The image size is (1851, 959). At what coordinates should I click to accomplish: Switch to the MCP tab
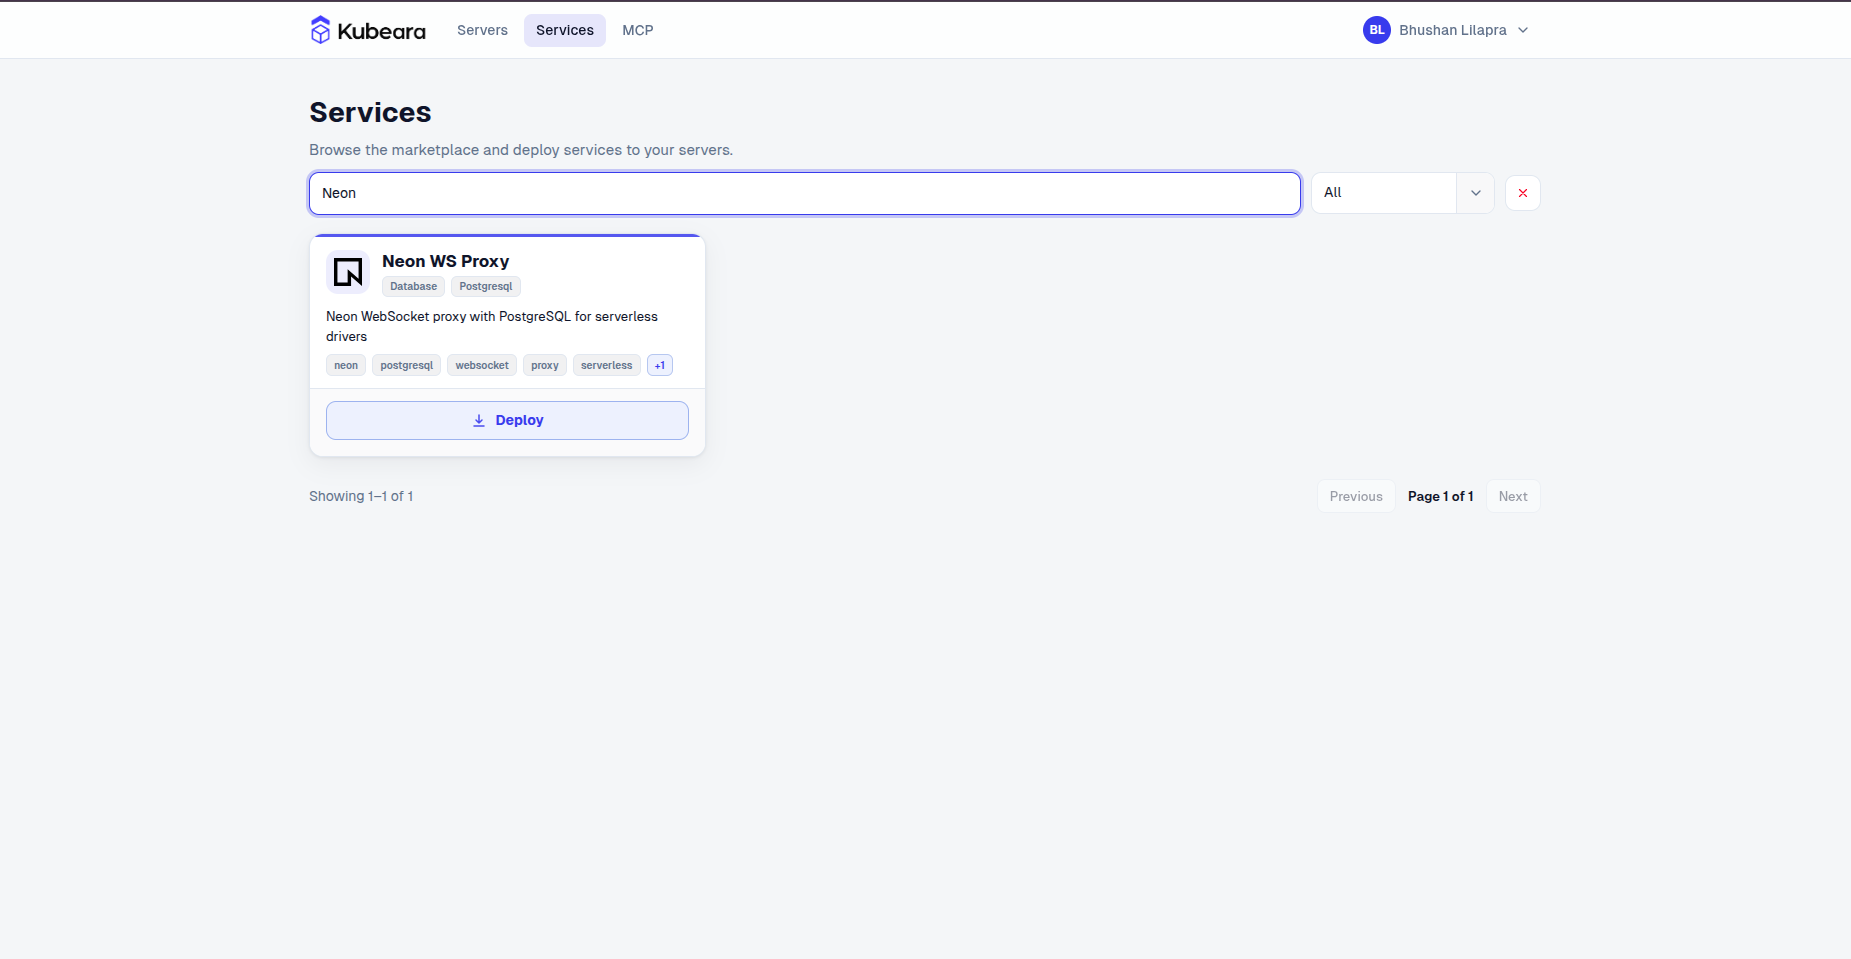(x=638, y=30)
